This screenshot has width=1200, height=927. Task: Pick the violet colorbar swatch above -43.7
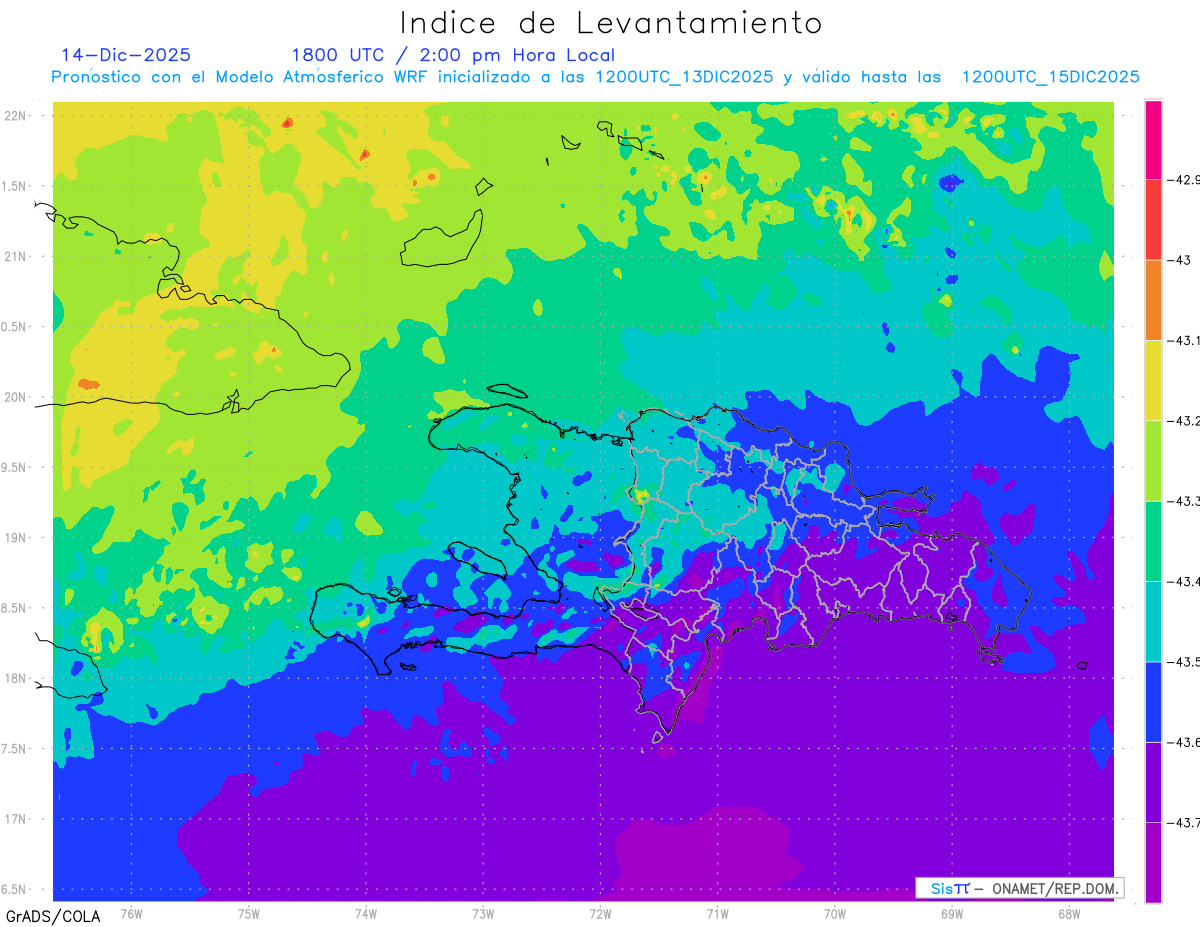[1153, 782]
